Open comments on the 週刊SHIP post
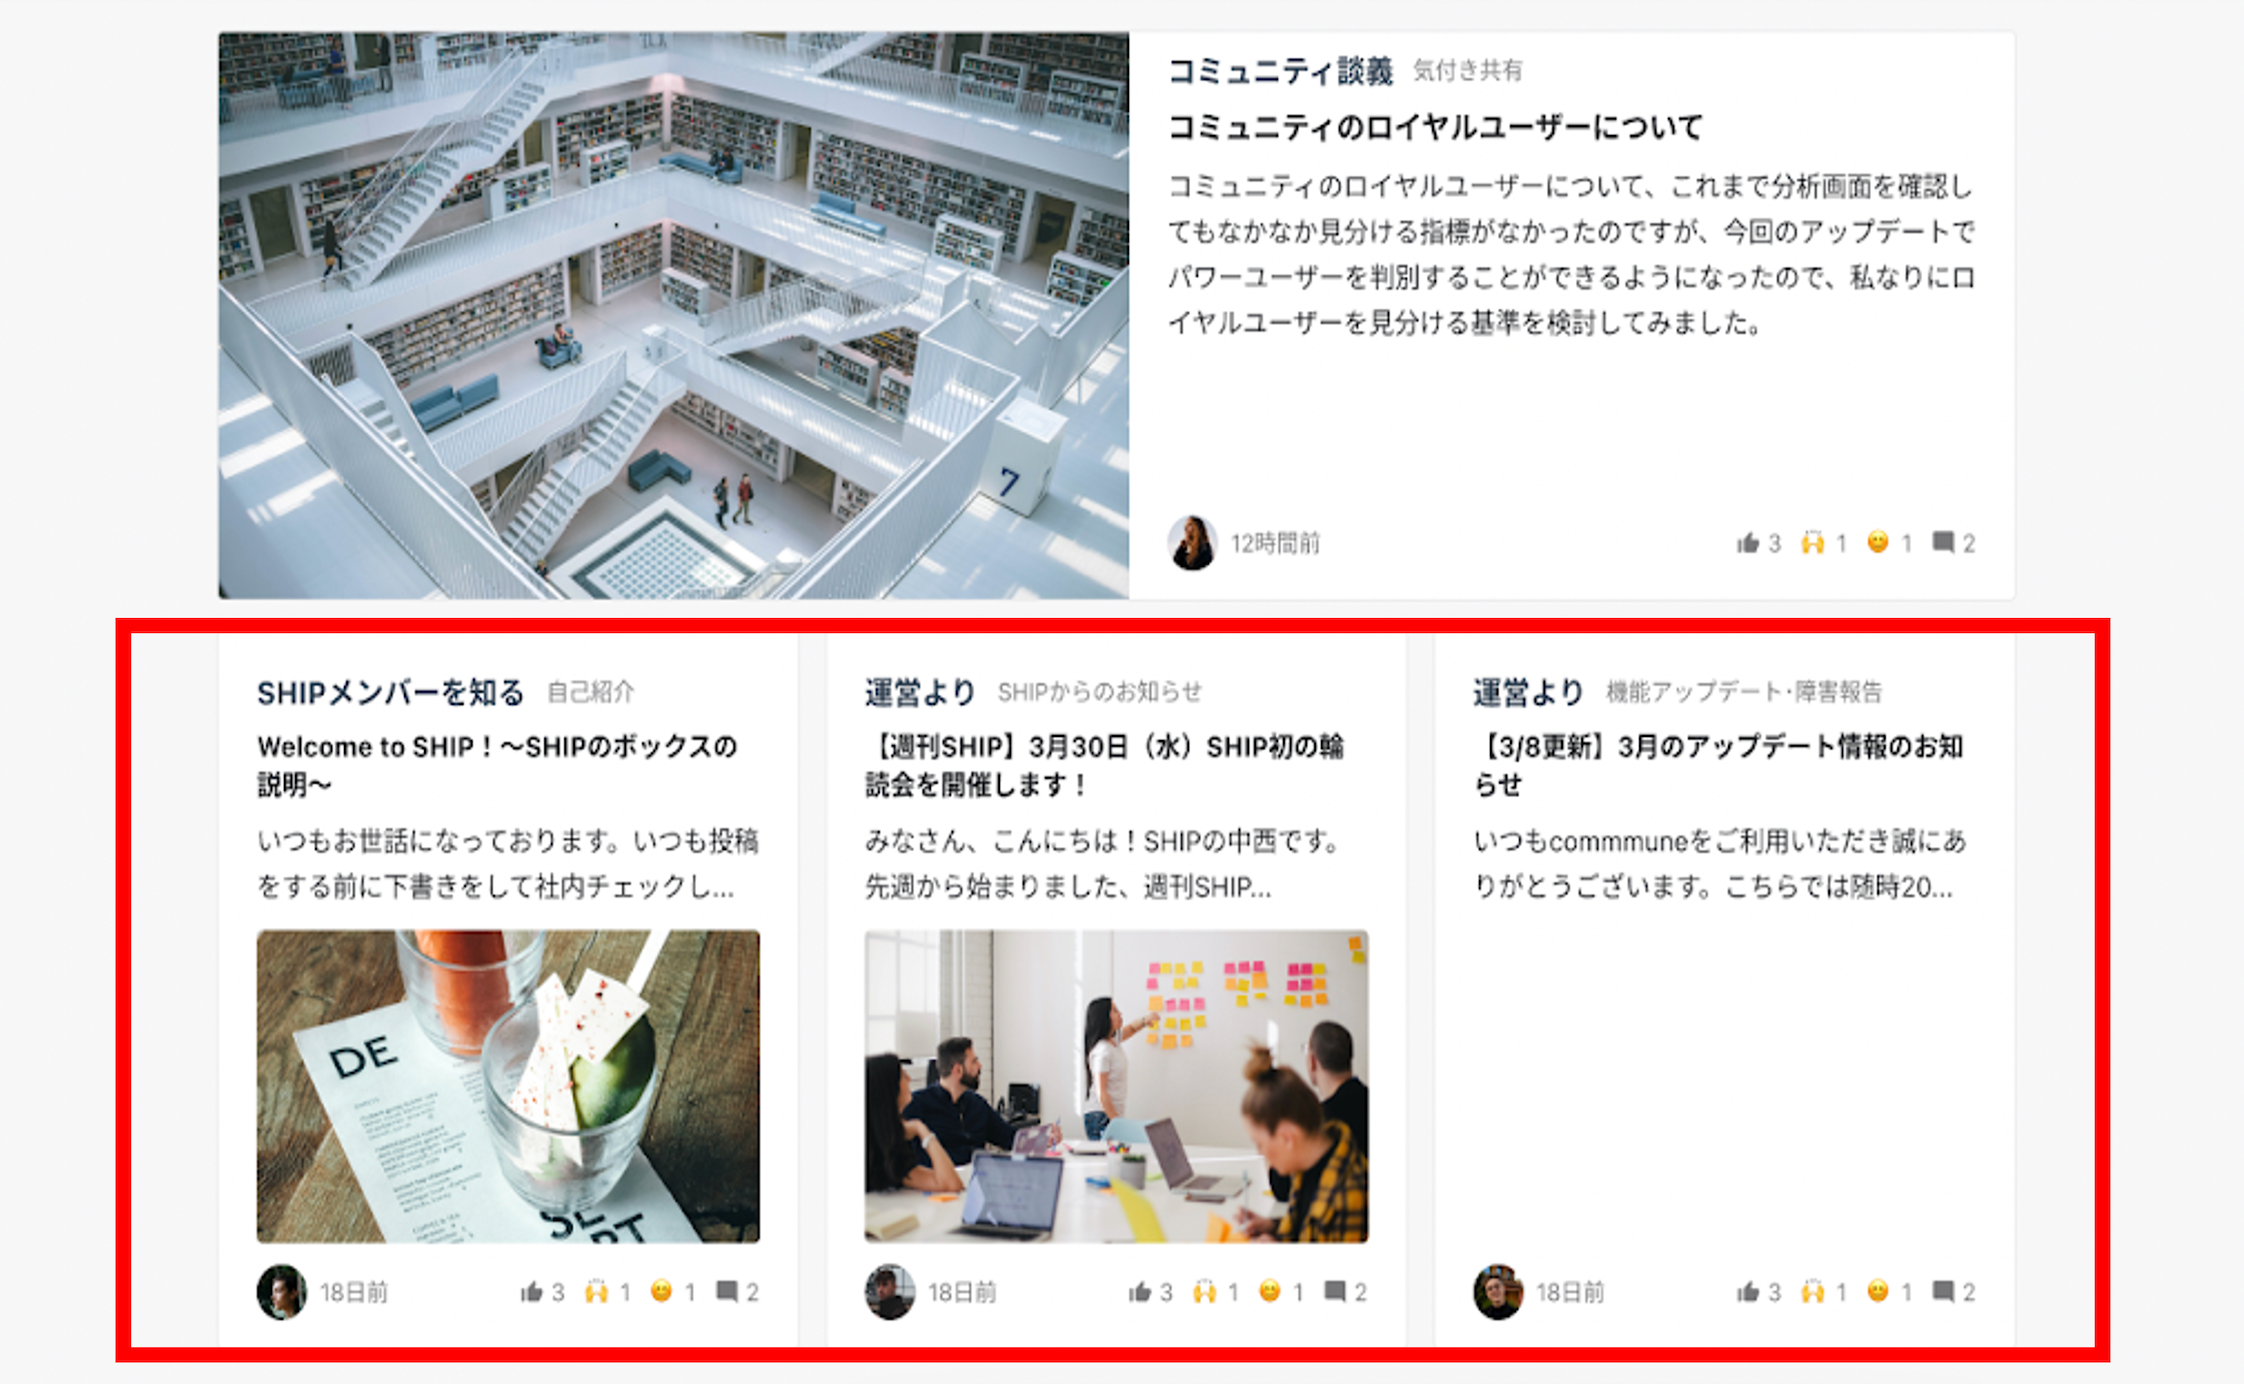 (x=1335, y=1291)
